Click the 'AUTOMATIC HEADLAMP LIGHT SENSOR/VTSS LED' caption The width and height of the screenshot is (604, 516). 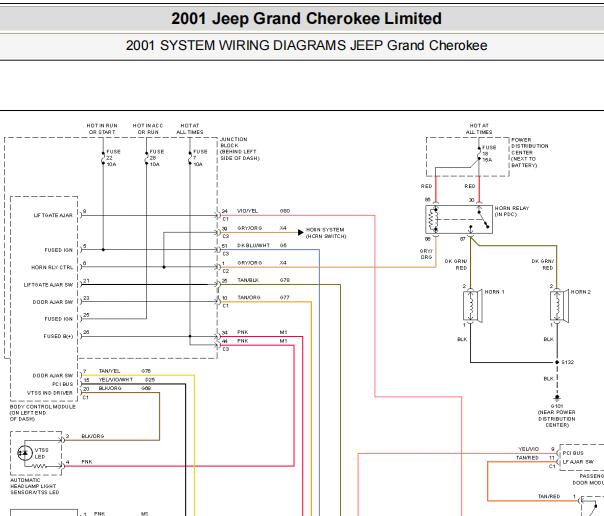click(x=35, y=486)
